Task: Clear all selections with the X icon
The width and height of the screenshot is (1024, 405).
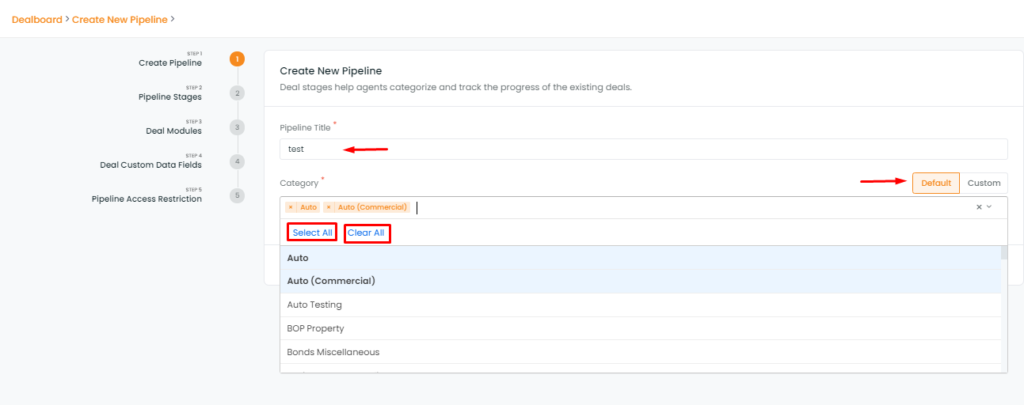Action: (x=979, y=207)
